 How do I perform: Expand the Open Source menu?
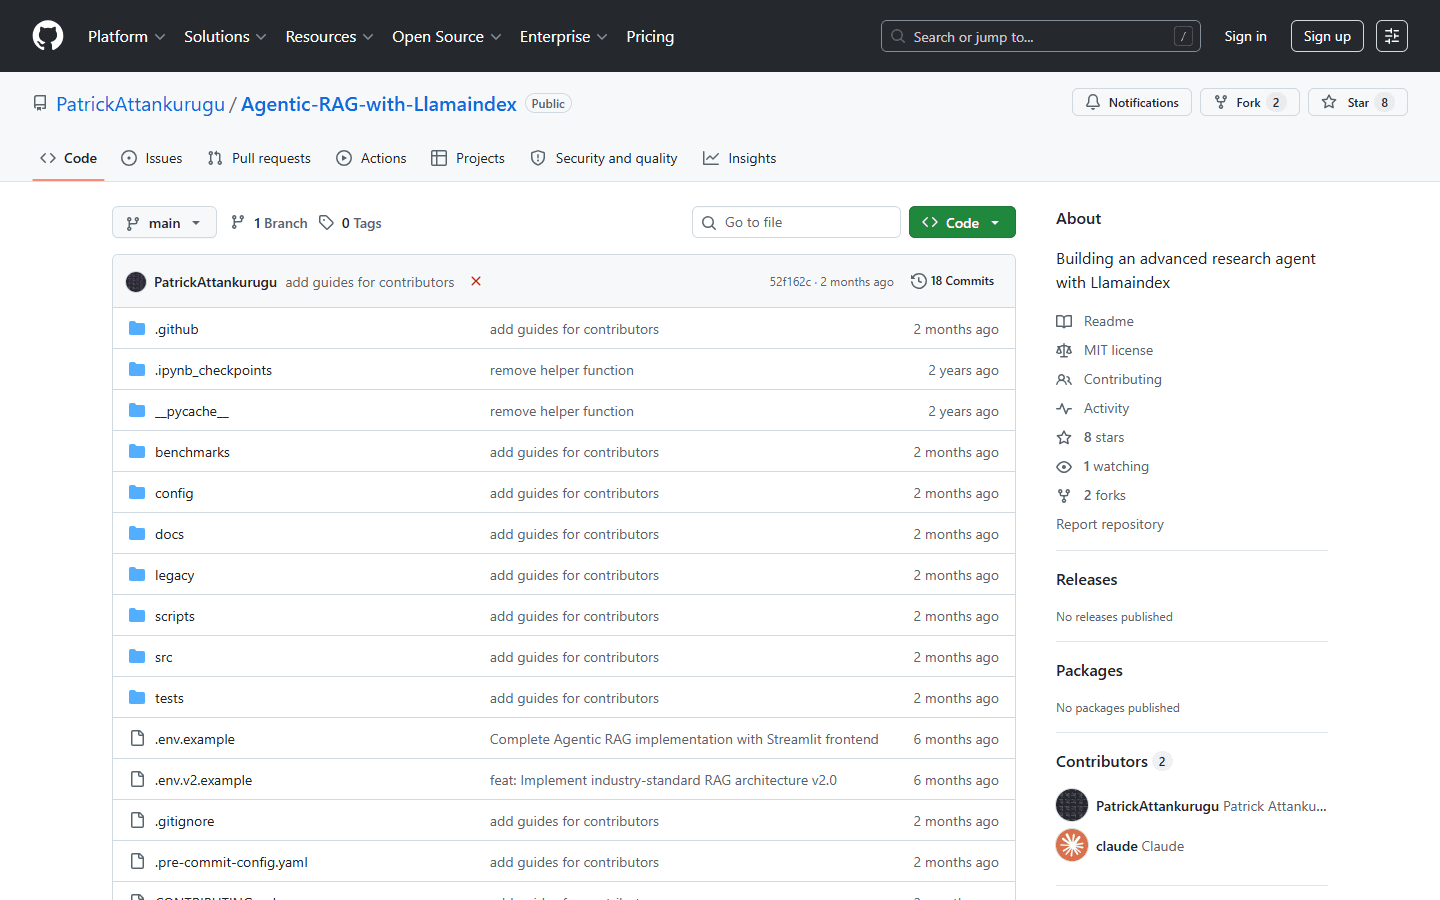[447, 36]
